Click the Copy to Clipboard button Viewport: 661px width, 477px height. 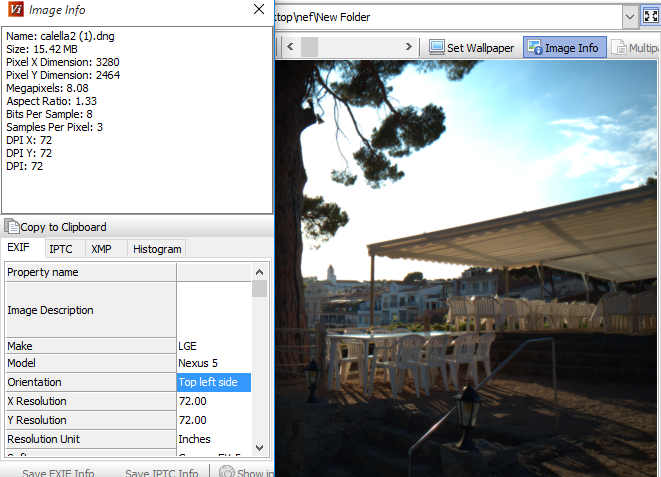(56, 227)
